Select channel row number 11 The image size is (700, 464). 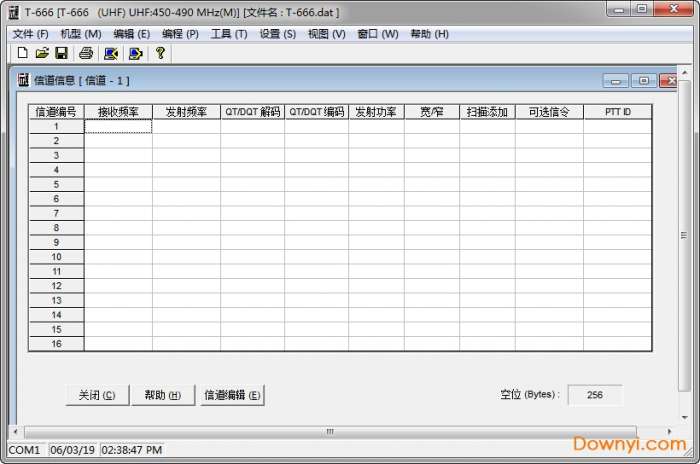56,271
